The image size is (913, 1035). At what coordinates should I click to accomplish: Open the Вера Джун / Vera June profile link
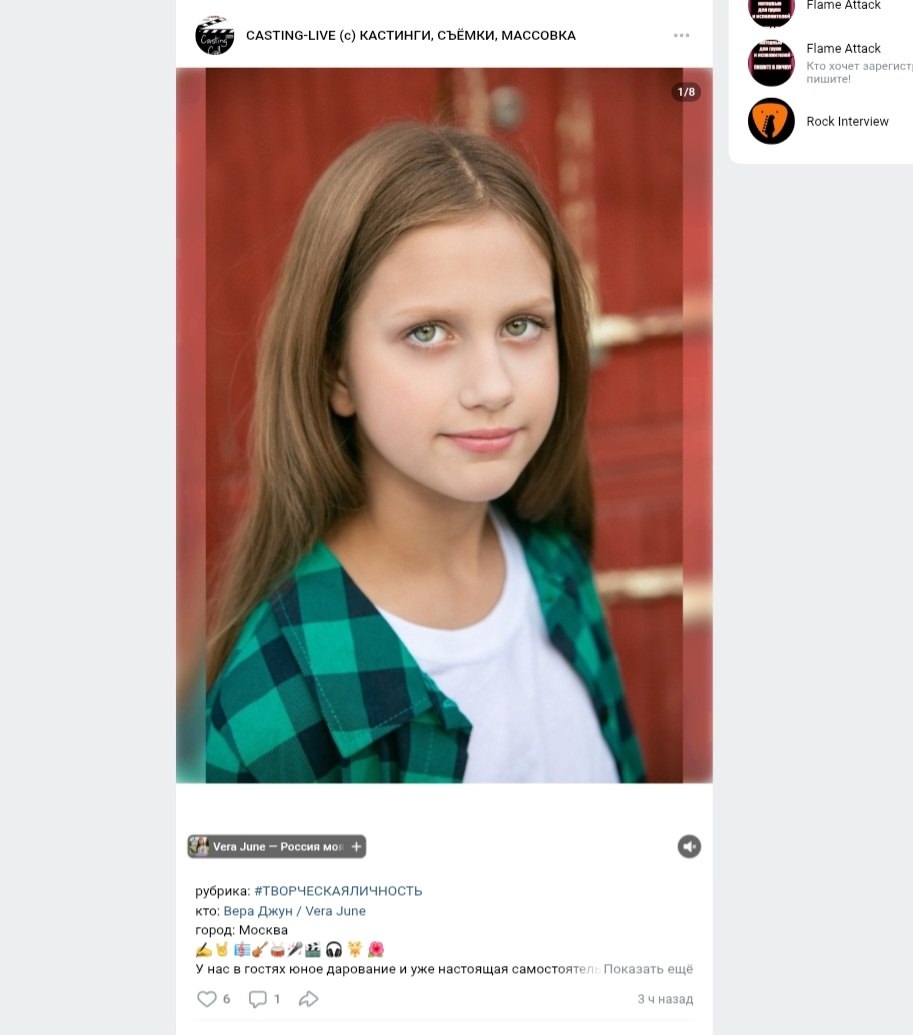(x=294, y=911)
